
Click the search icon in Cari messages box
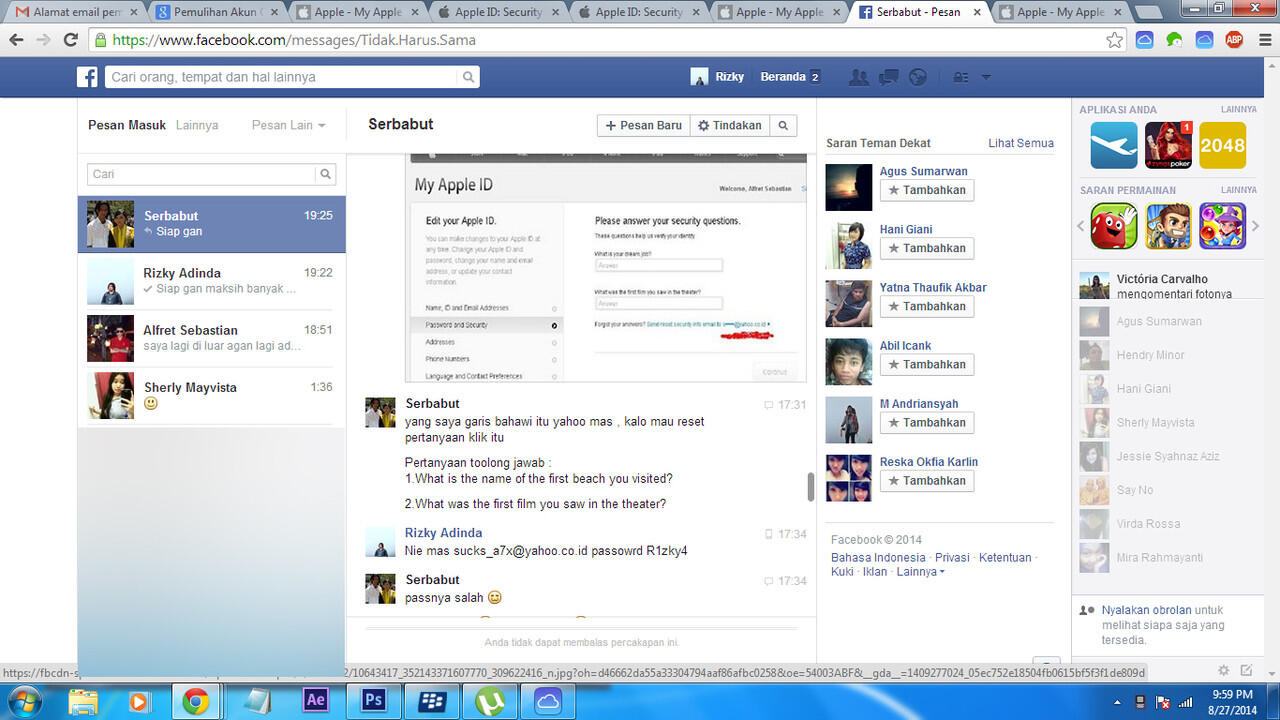tap(325, 174)
